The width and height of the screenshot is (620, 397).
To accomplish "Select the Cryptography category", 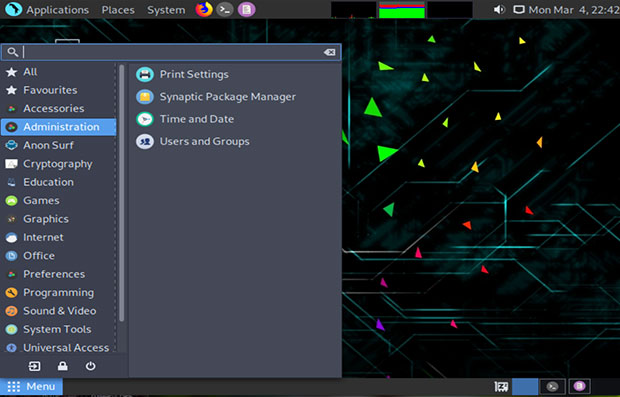I will [59, 164].
